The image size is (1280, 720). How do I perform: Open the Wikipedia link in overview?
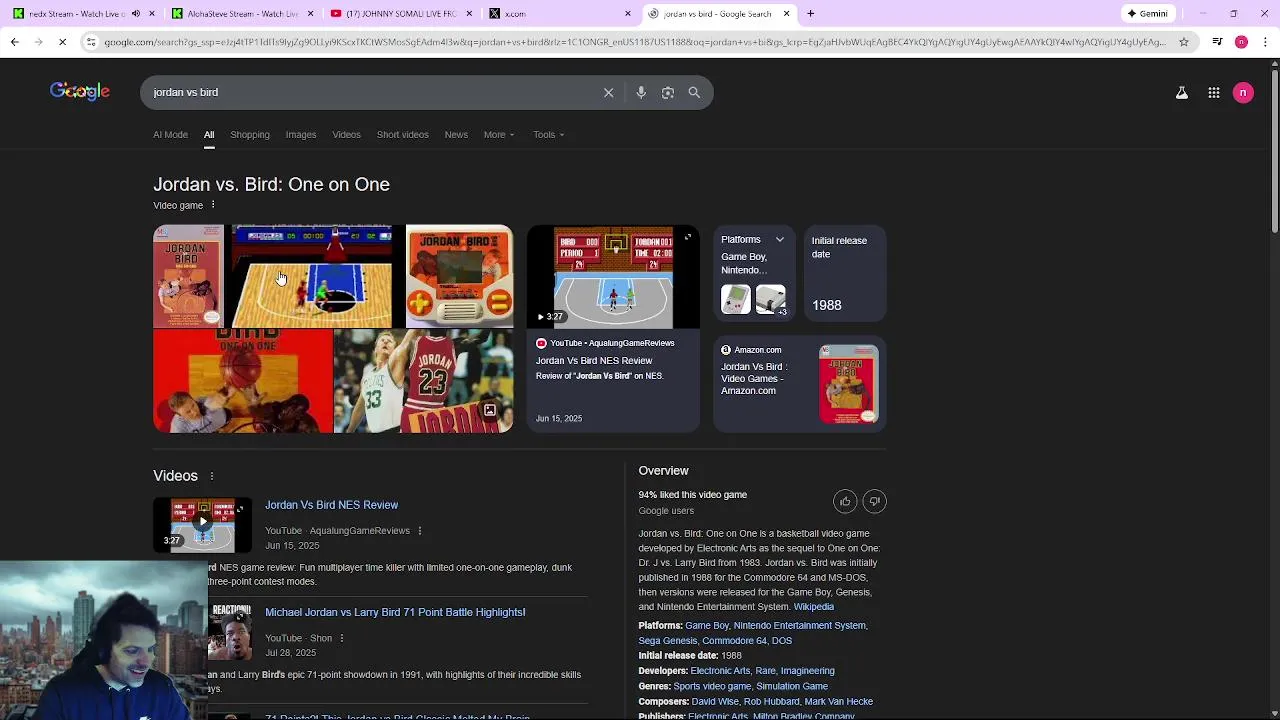point(813,607)
